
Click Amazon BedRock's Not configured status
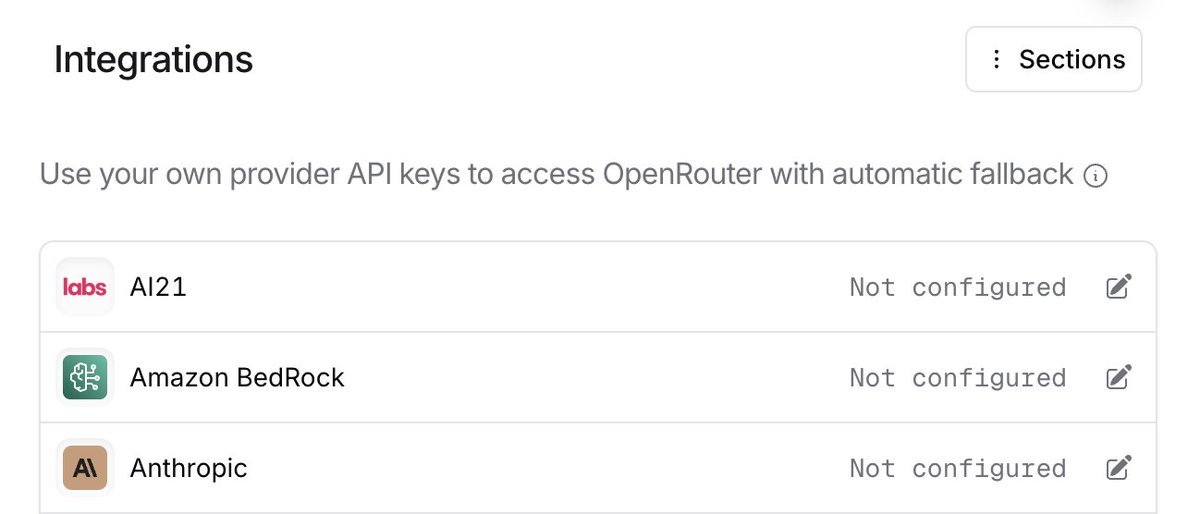click(957, 378)
